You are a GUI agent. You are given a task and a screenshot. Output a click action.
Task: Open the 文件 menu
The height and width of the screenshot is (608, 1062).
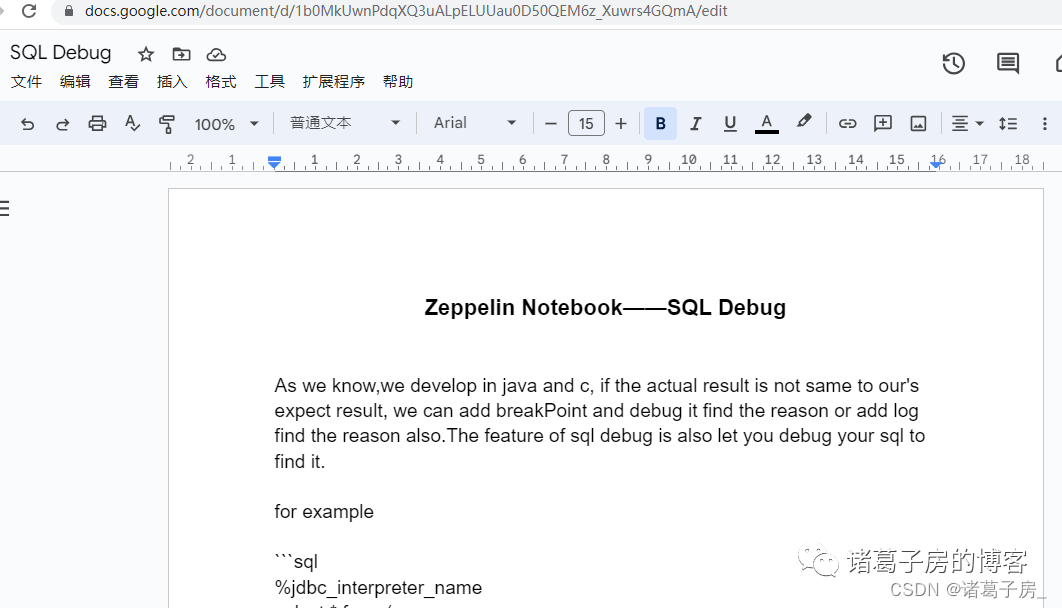pos(26,82)
